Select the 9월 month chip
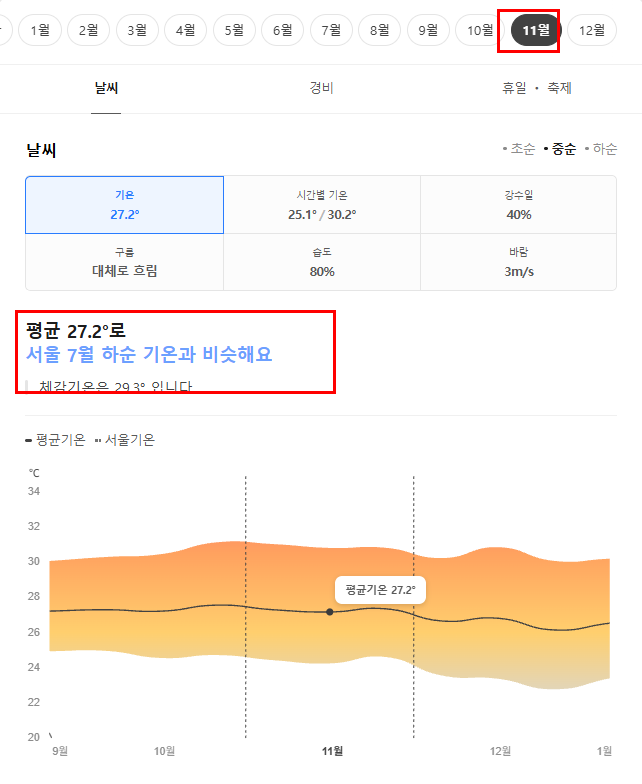This screenshot has height=784, width=642. tap(428, 30)
